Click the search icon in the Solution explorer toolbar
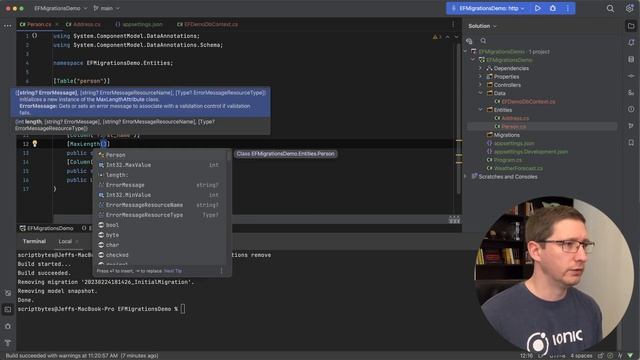The height and width of the screenshot is (360, 640). point(483,40)
